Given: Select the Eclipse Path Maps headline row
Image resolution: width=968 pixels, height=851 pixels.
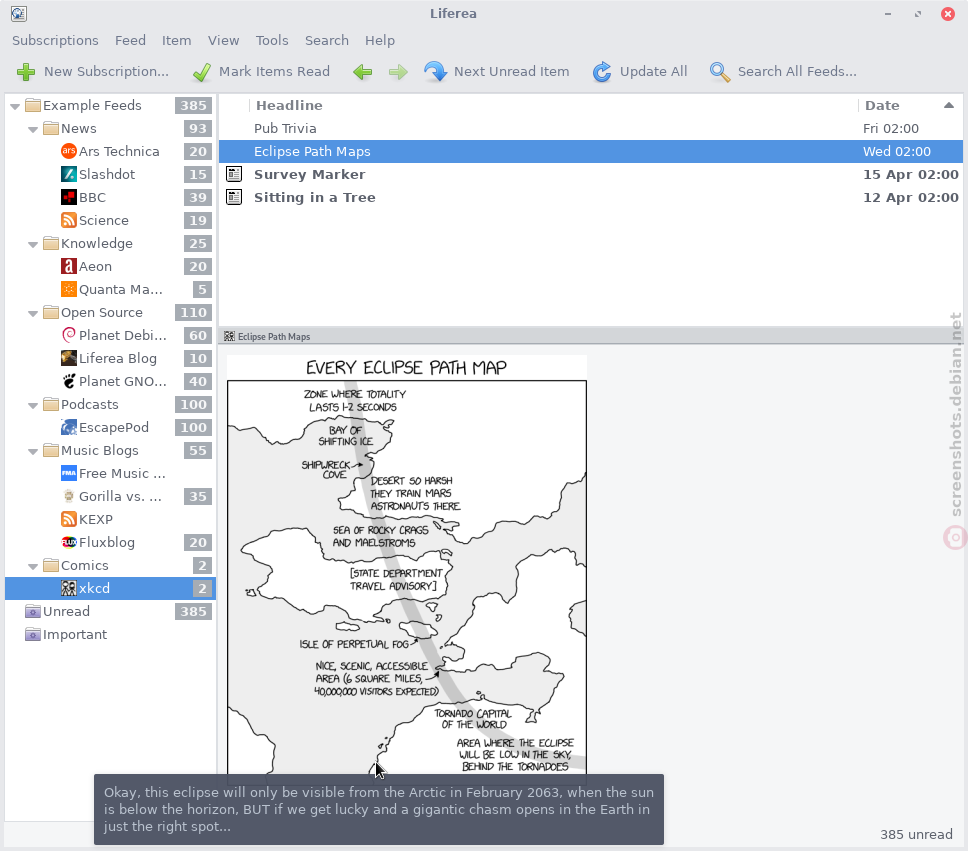Looking at the screenshot, I should 591,151.
